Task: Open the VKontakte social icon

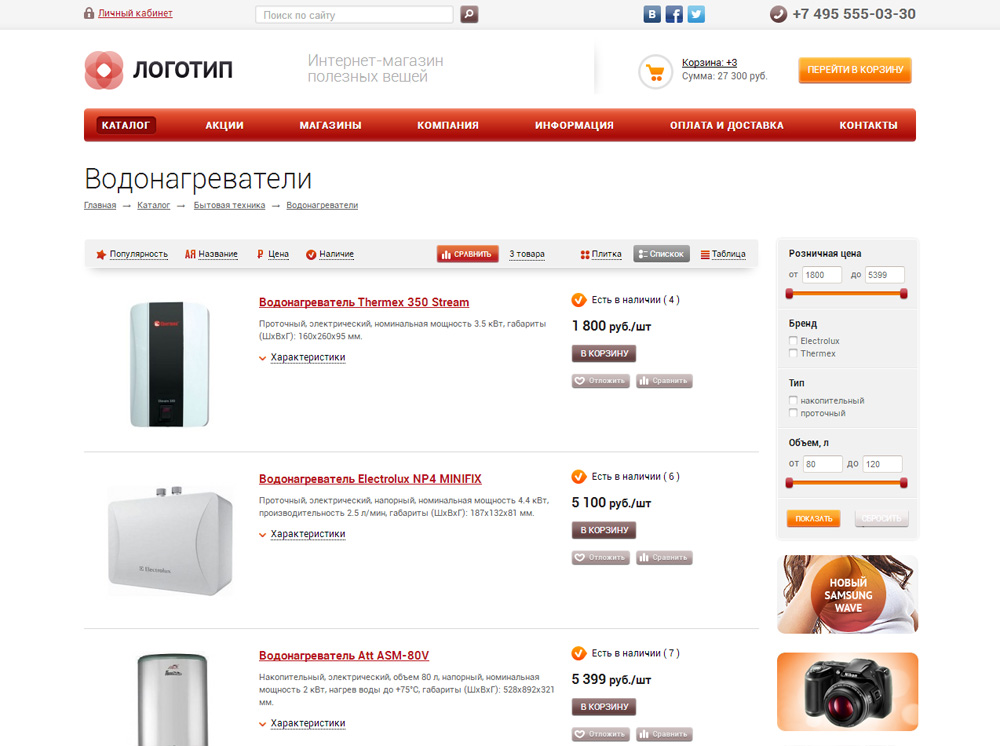Action: [x=652, y=14]
